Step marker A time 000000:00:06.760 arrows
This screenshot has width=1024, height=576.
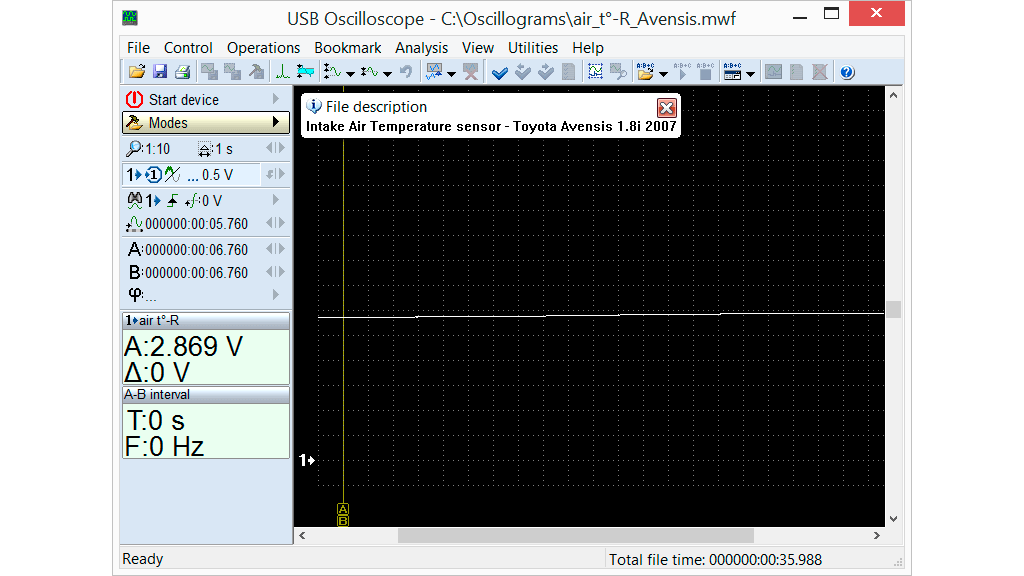276,249
